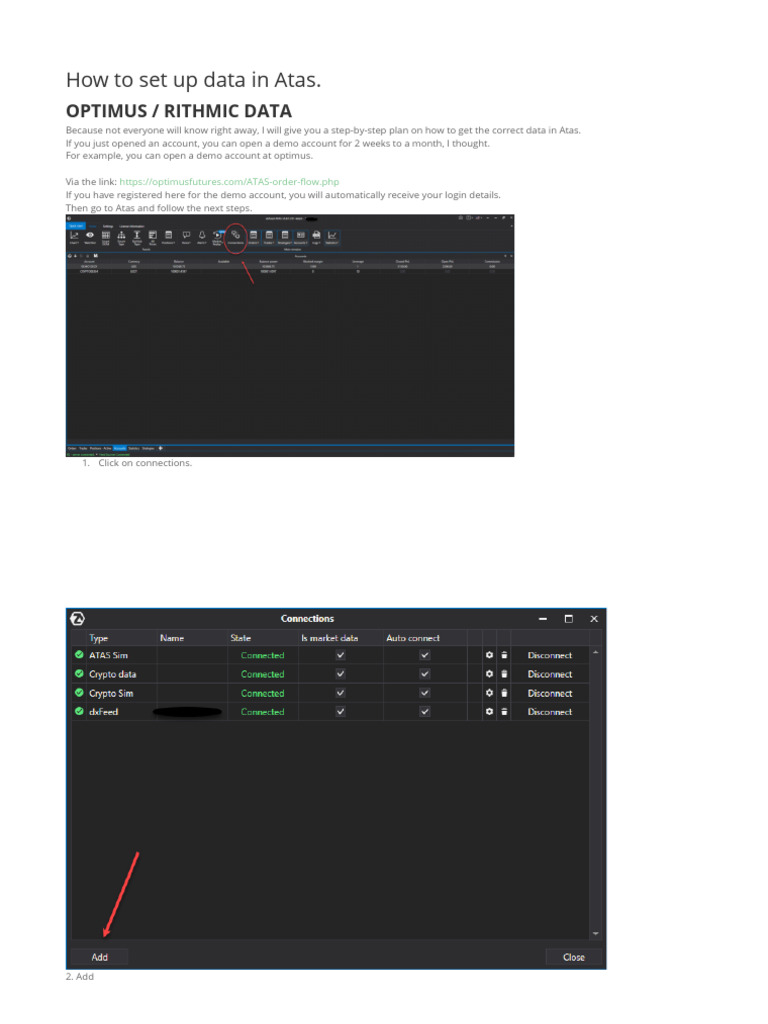Select the highlighted Accounts tab at bottom
Screen dimensions: 768x1024
[x=120, y=448]
